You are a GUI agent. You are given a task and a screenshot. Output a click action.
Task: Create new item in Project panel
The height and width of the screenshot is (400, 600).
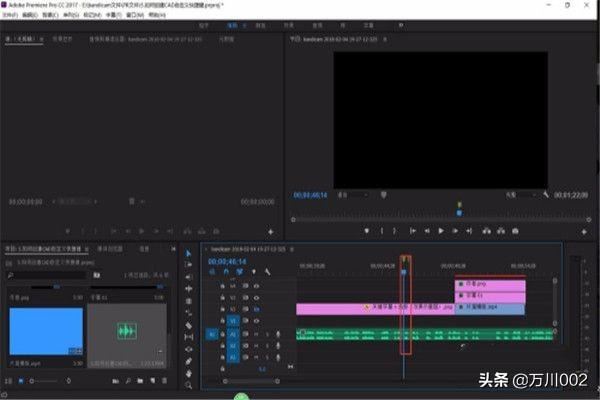(x=153, y=381)
